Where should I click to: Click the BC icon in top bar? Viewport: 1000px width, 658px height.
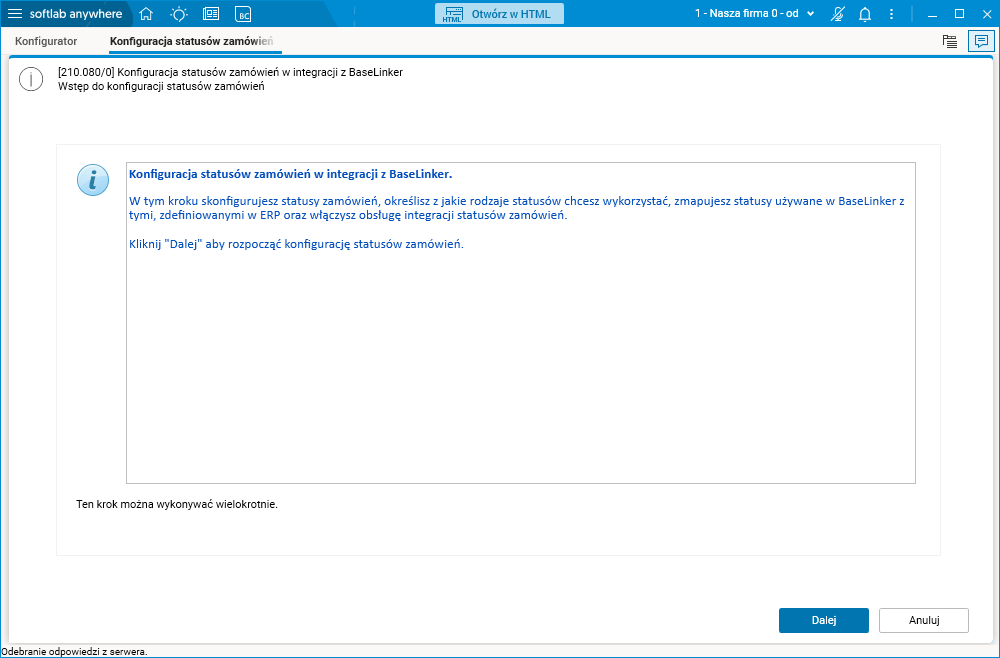(243, 14)
